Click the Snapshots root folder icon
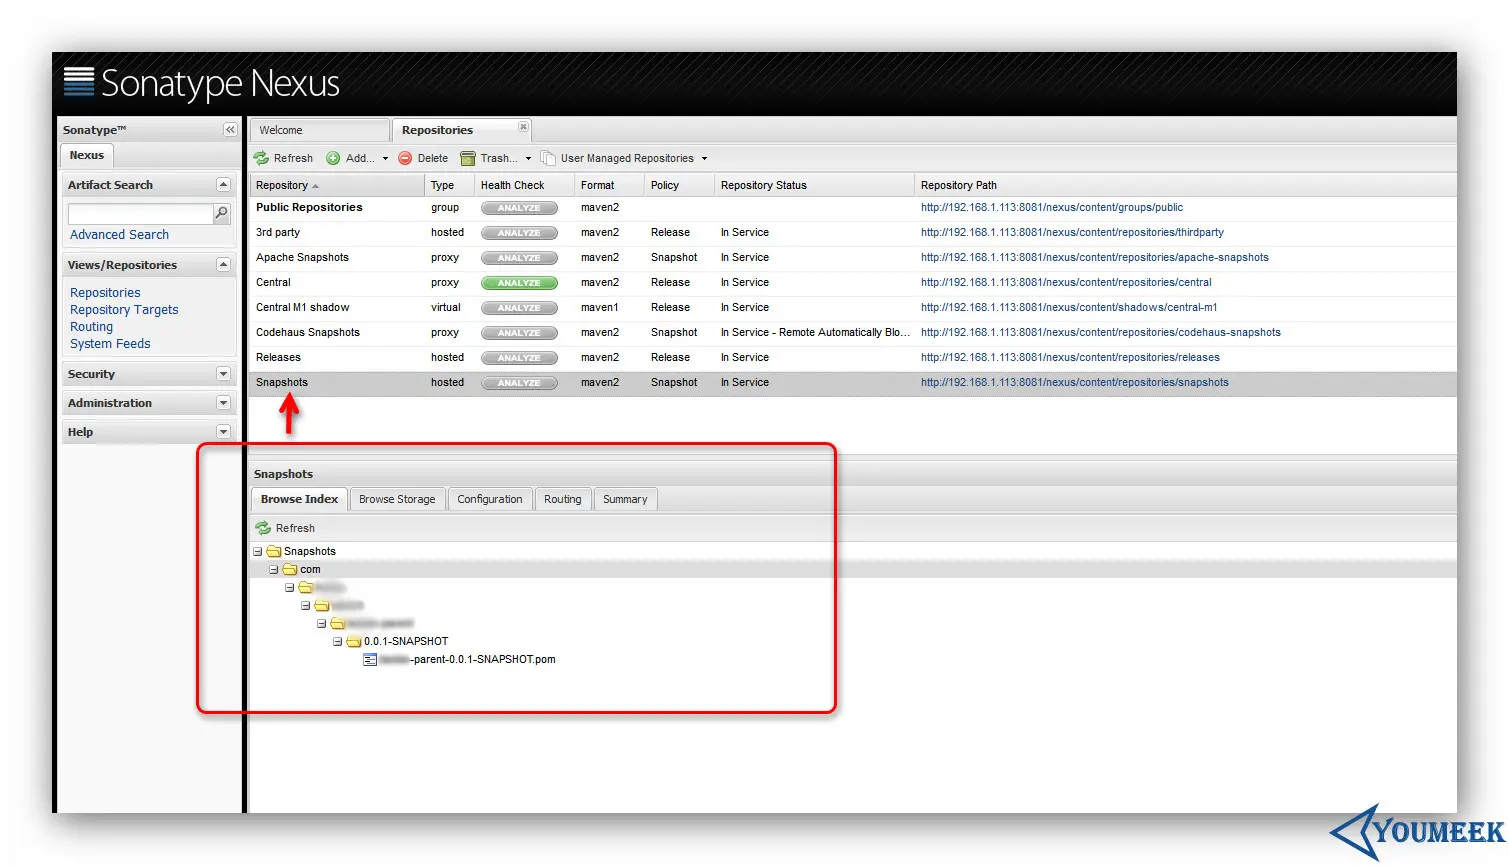Screen dimensions: 1509x865 point(274,551)
